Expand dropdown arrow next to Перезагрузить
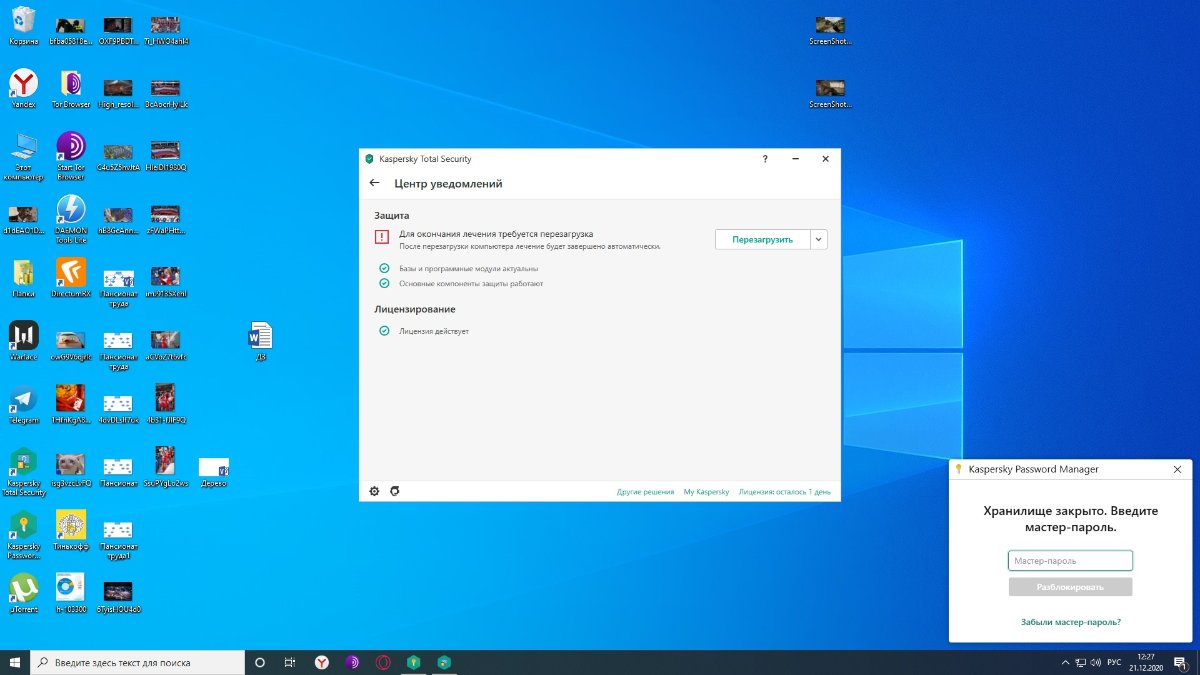This screenshot has height=675, width=1200. pyautogui.click(x=819, y=239)
